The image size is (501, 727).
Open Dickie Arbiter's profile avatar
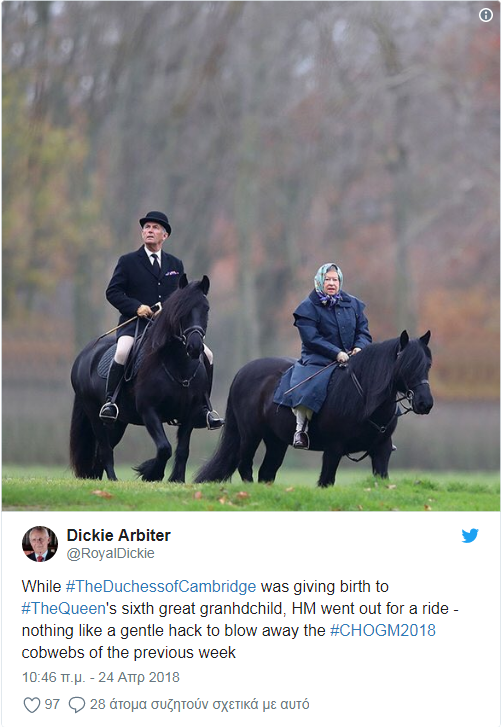(x=40, y=544)
